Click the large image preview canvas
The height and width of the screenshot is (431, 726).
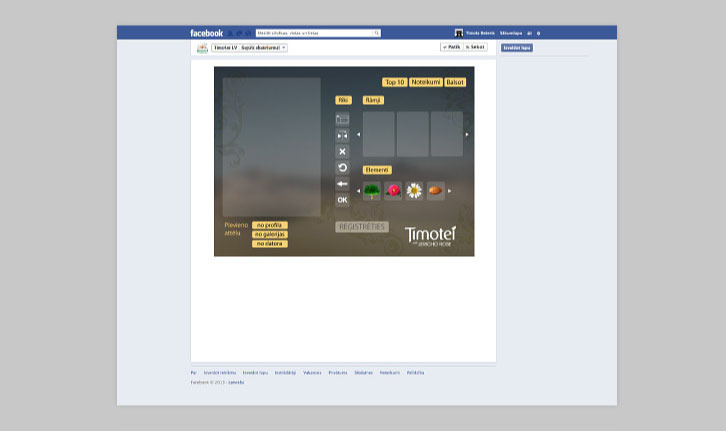pyautogui.click(x=271, y=147)
